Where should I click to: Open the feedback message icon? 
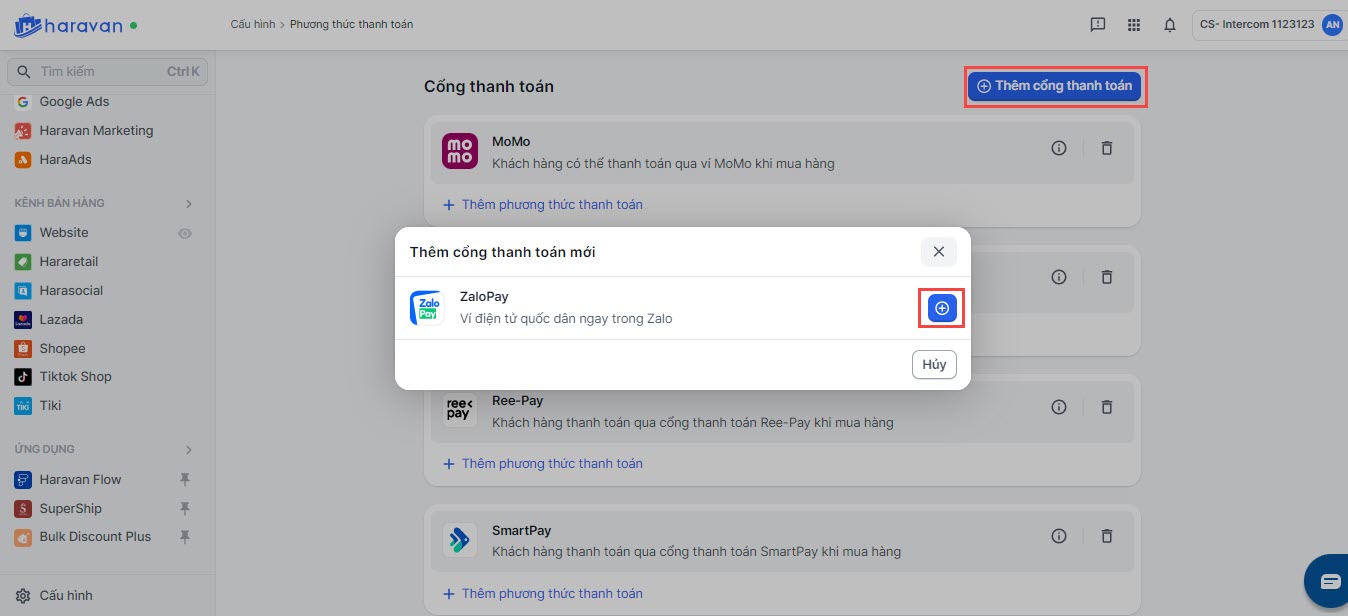(1097, 25)
